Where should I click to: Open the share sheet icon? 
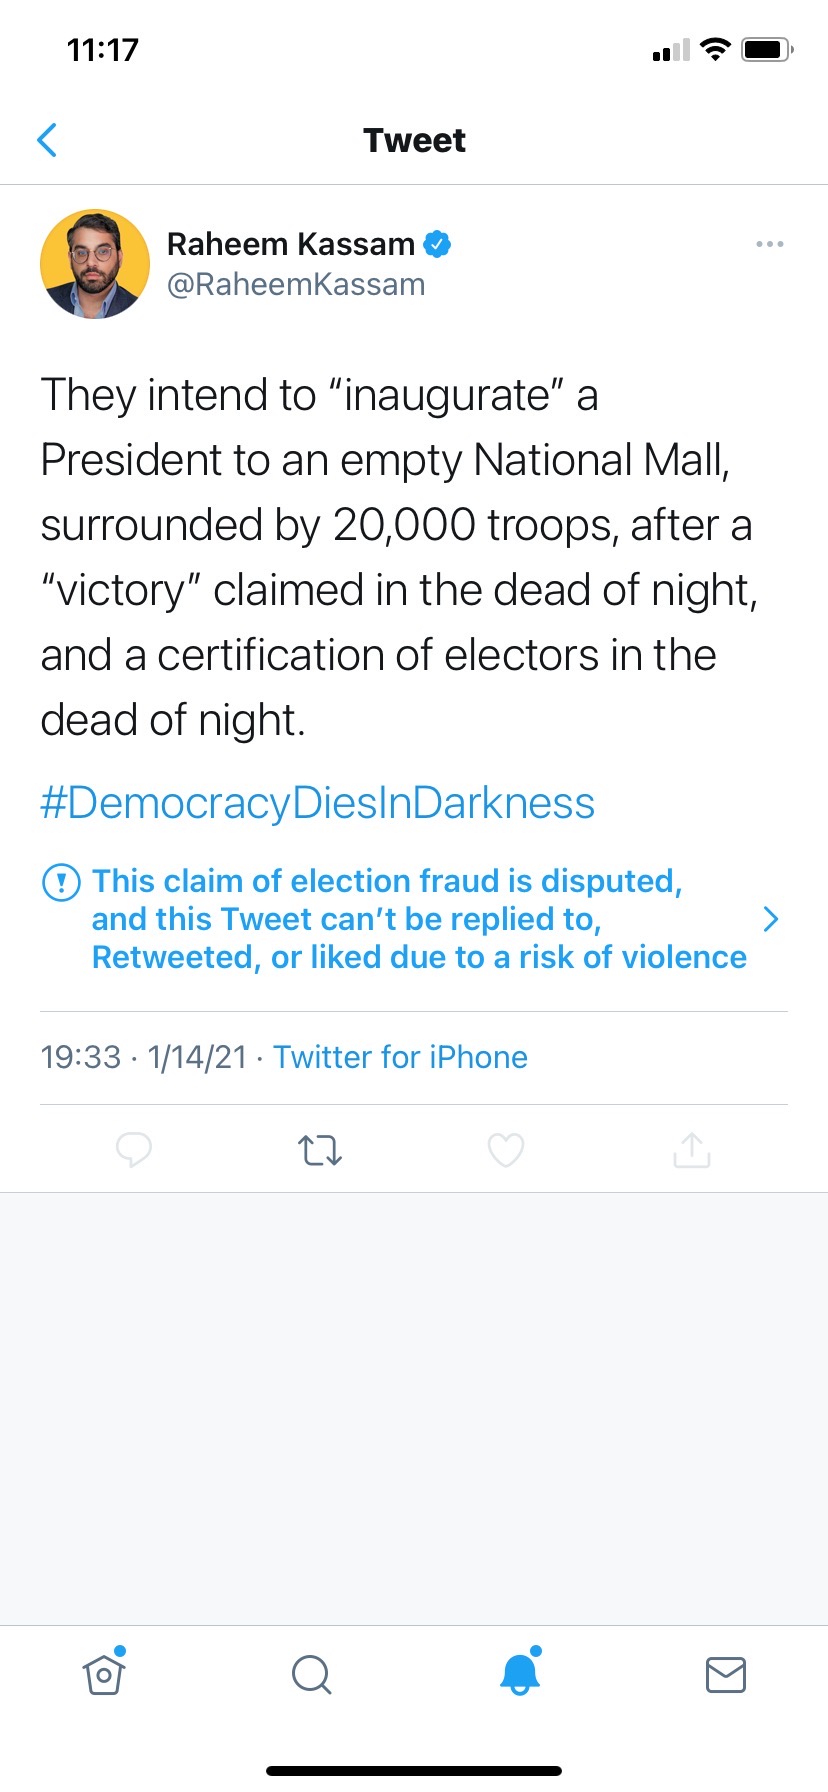tap(692, 1150)
